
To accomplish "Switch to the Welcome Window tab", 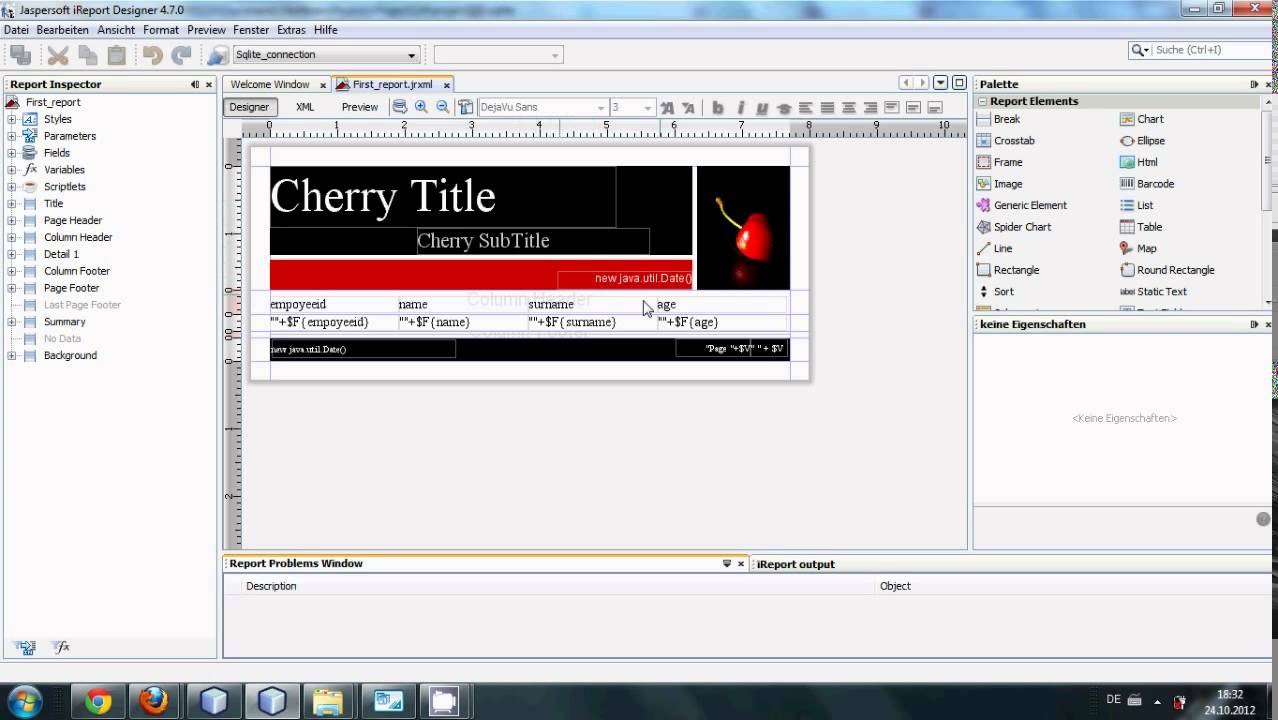I will coord(271,85).
